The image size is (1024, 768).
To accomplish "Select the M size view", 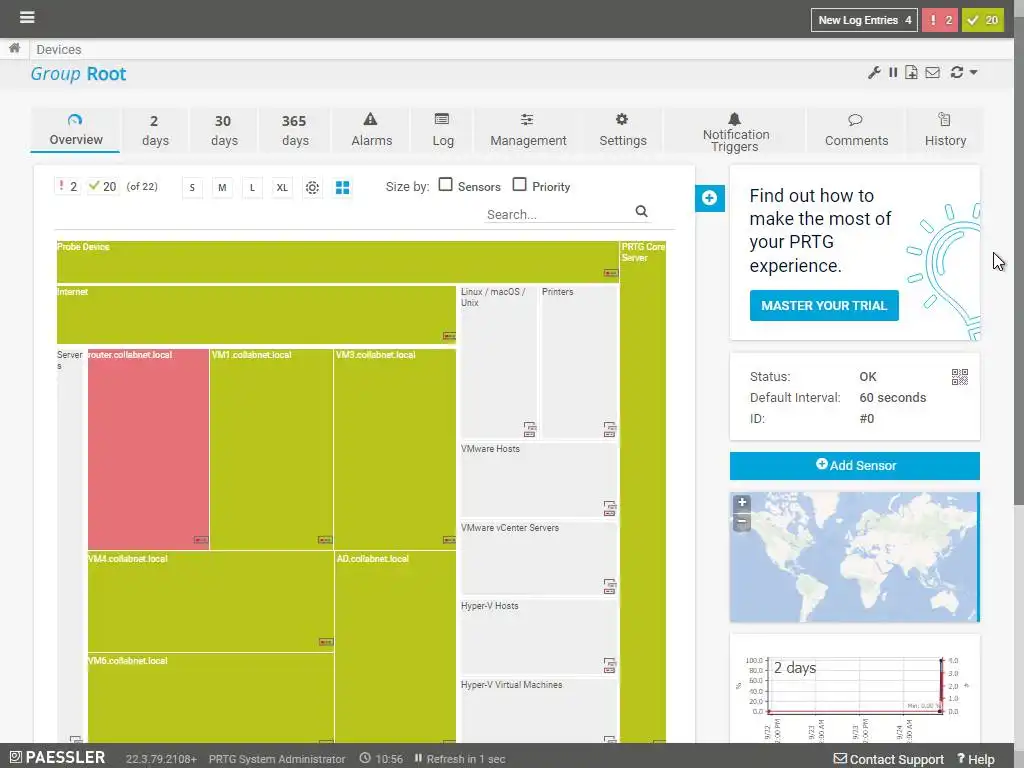I will [x=222, y=187].
